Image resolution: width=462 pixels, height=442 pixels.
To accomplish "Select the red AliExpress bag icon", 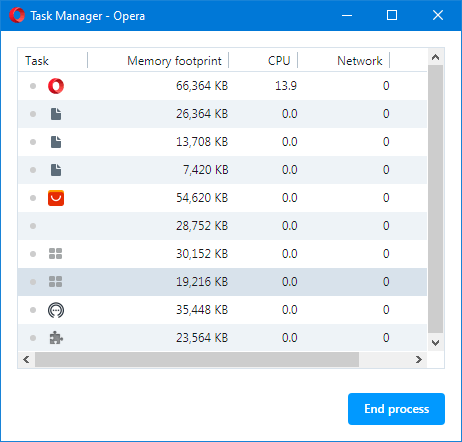I will coord(56,198).
